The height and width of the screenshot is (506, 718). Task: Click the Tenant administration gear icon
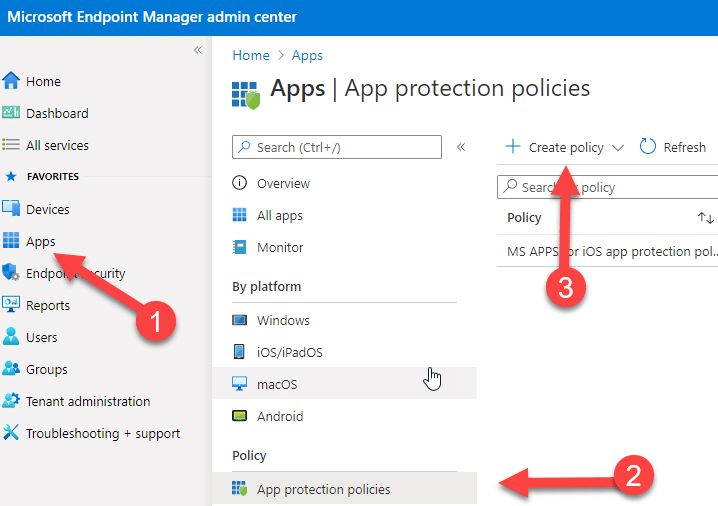(x=11, y=400)
